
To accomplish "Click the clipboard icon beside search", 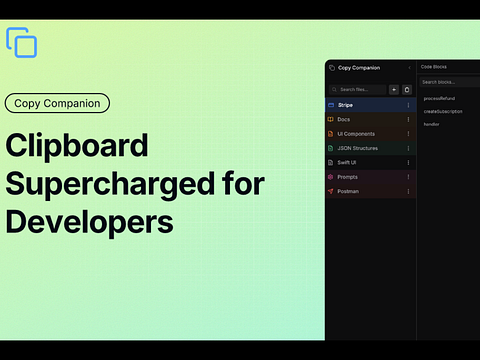I will click(407, 90).
